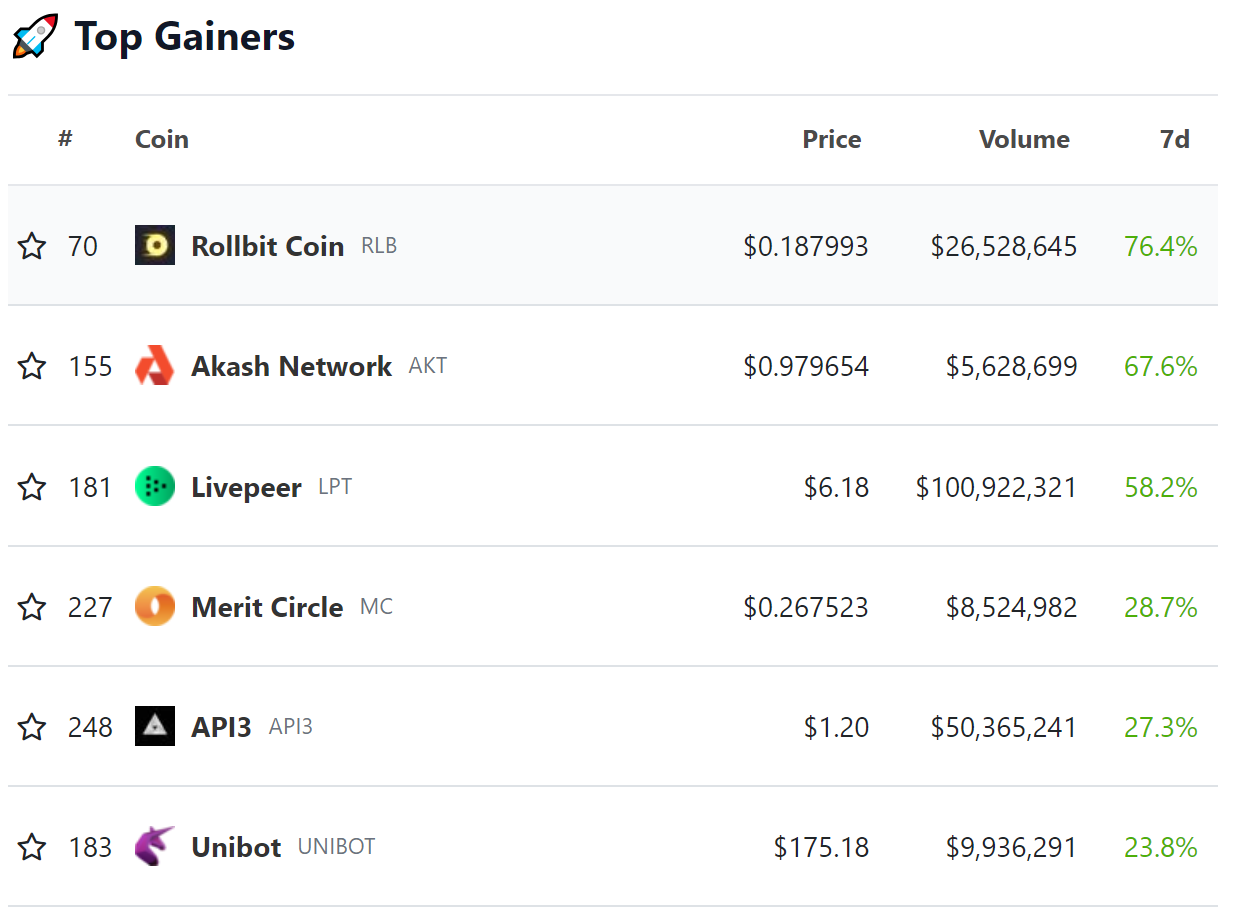Open the Unibot coin name link
The width and height of the screenshot is (1244, 922).
(236, 847)
